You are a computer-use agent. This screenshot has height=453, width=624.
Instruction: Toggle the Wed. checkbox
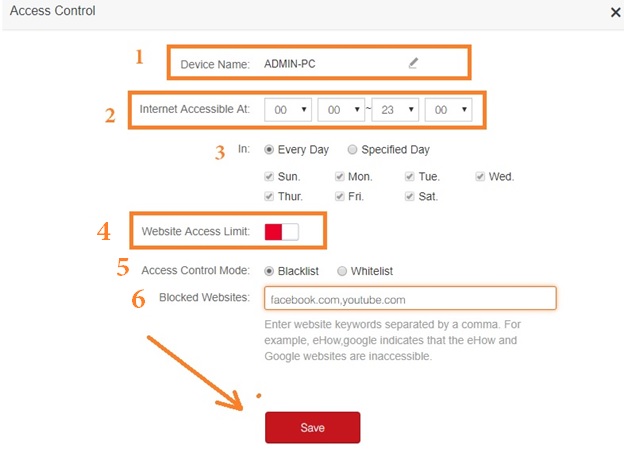(x=480, y=176)
